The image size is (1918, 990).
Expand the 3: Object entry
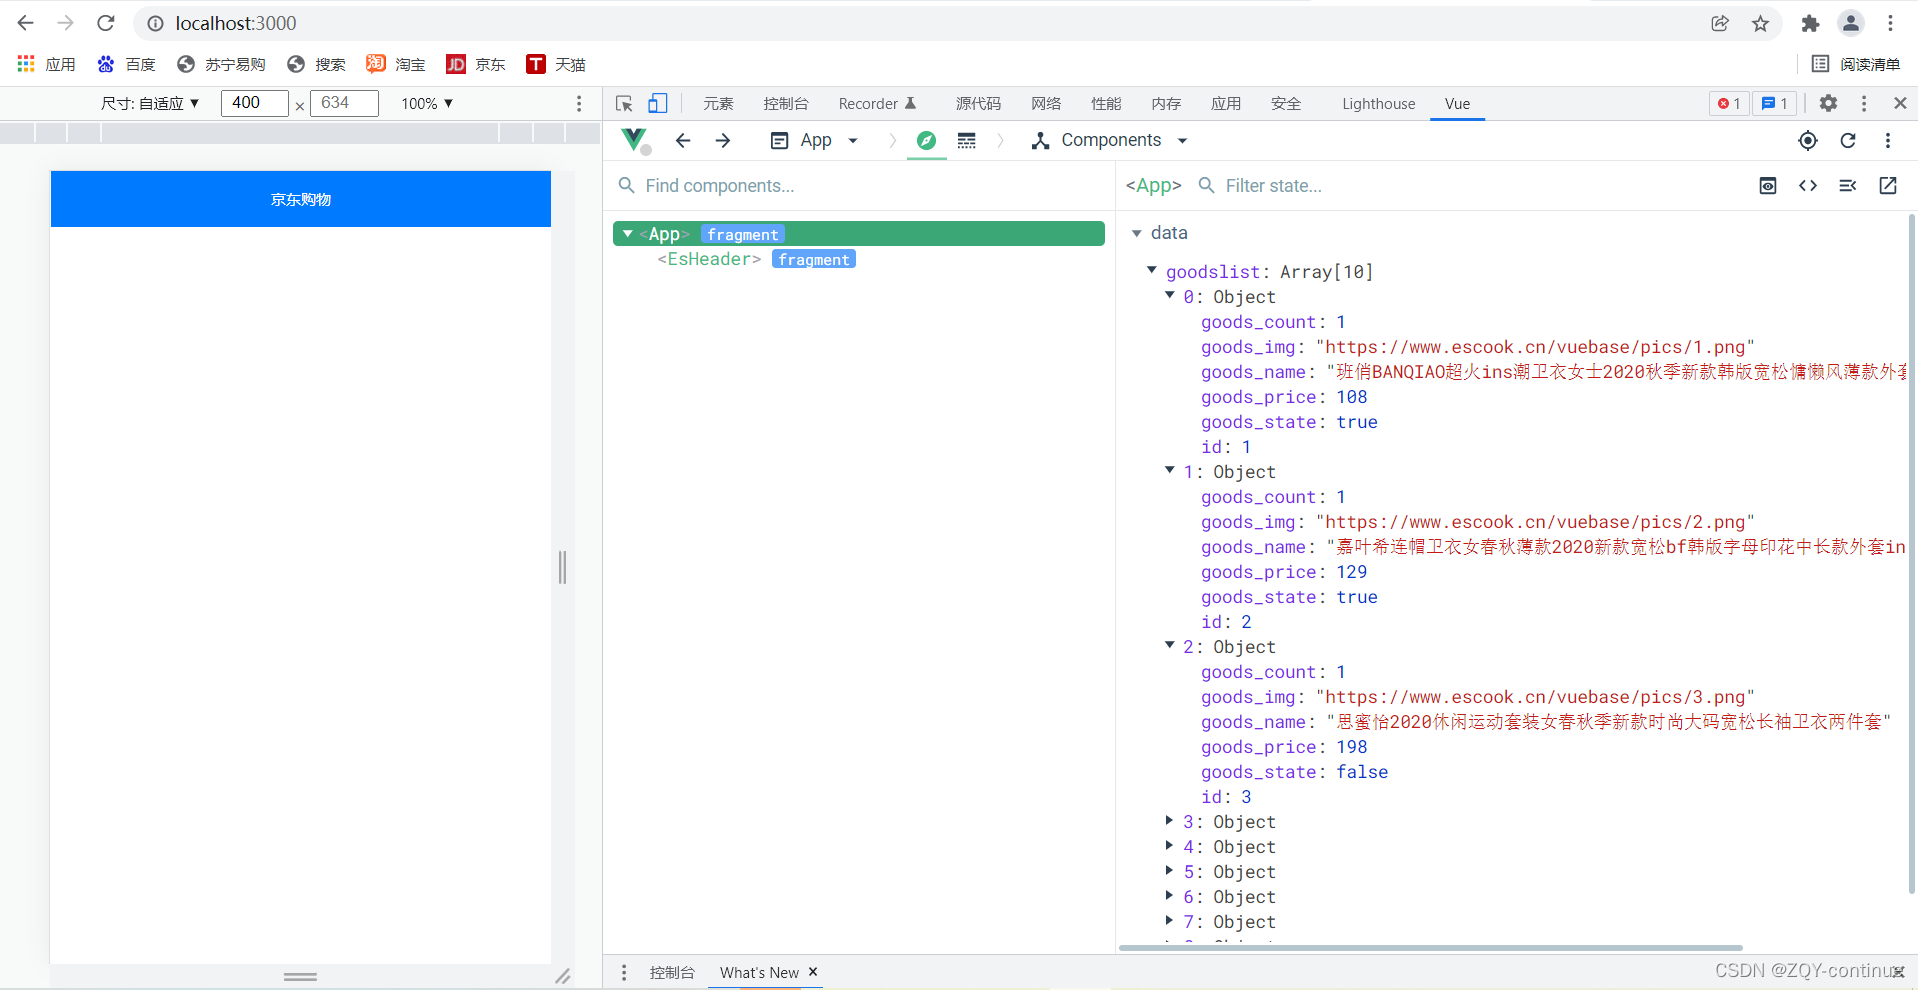1169,820
